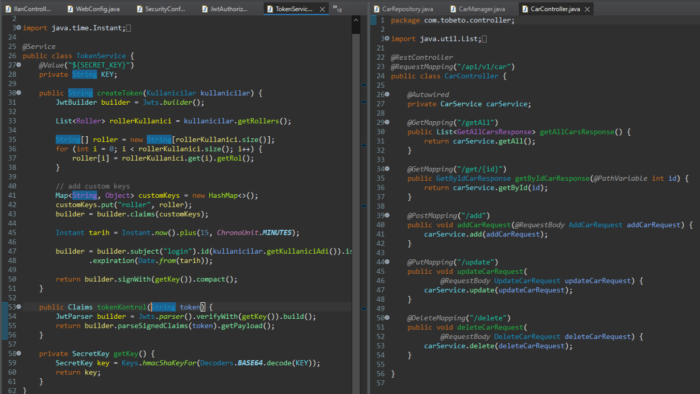Collapse the @Autowired carService field fold
This screenshot has height=394, width=700.
[x=387, y=95]
